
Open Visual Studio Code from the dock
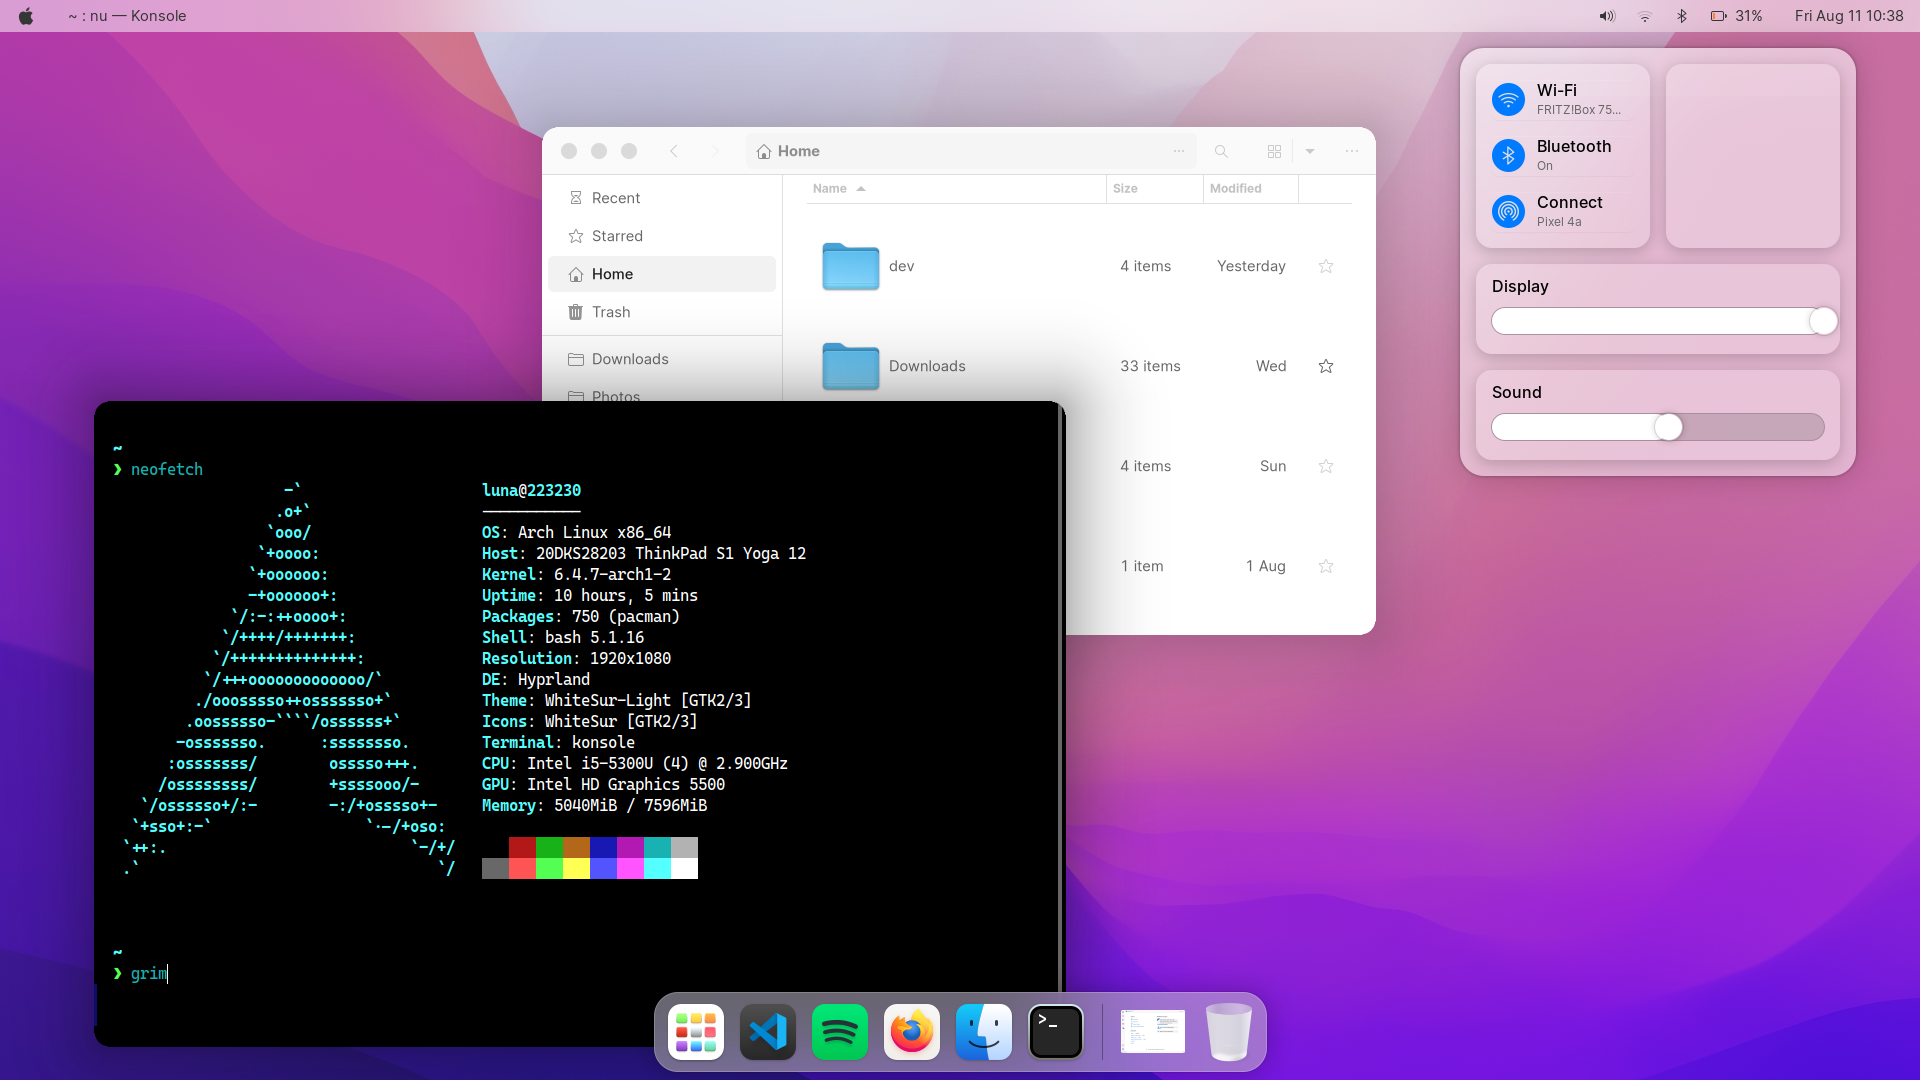767,1032
